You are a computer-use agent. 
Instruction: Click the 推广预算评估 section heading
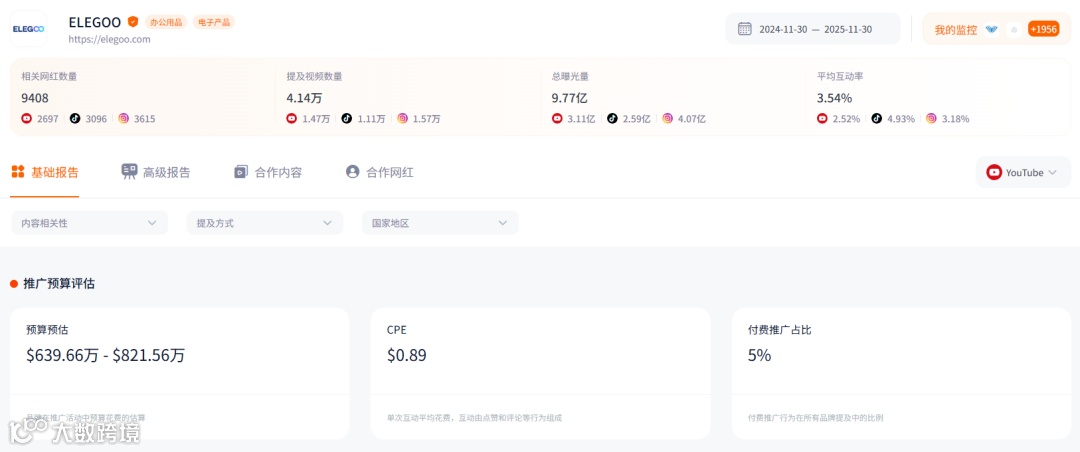(59, 283)
